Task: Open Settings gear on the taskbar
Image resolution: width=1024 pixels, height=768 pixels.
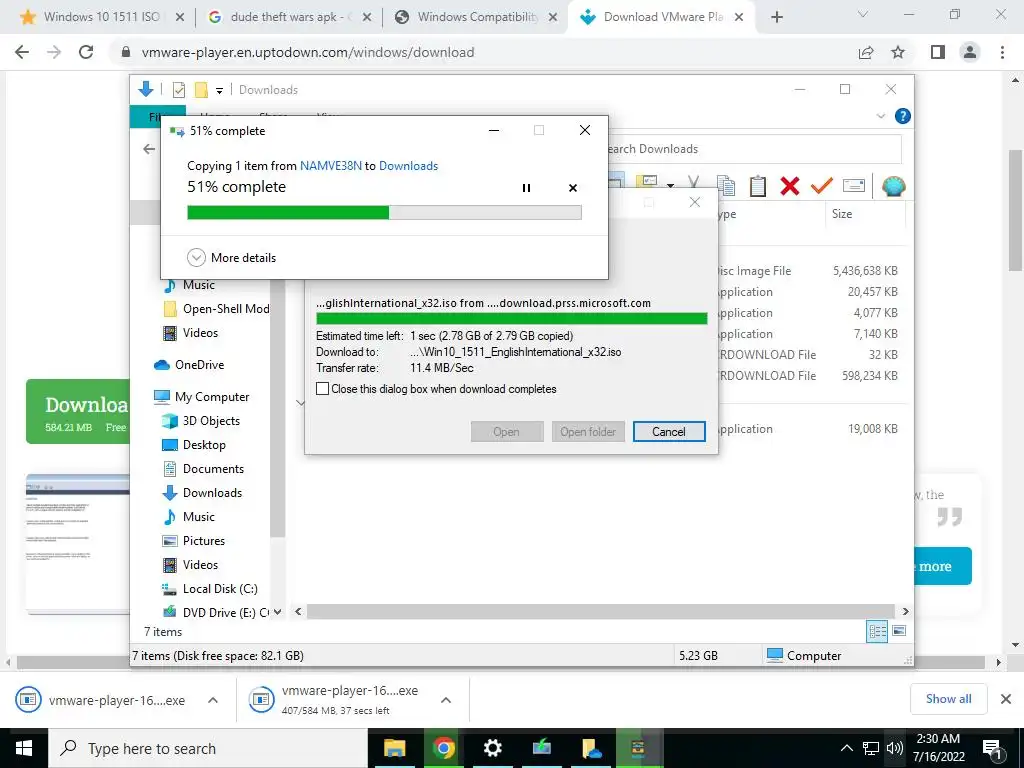Action: [x=492, y=748]
